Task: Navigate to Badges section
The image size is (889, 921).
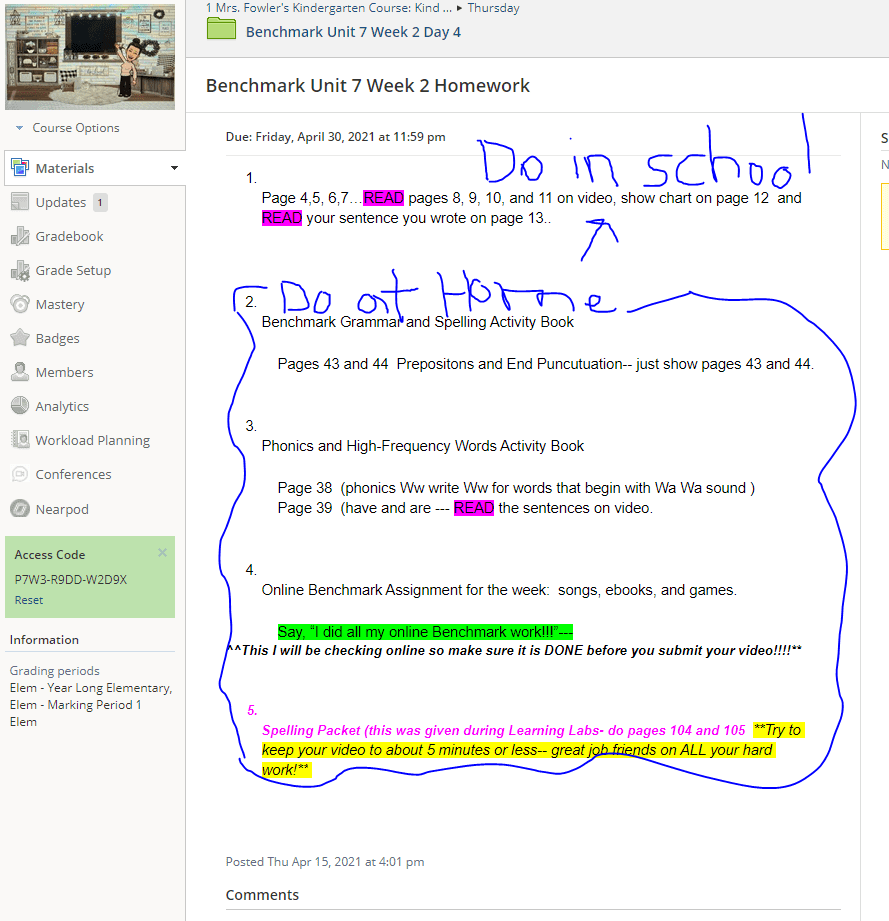Action: [57, 339]
